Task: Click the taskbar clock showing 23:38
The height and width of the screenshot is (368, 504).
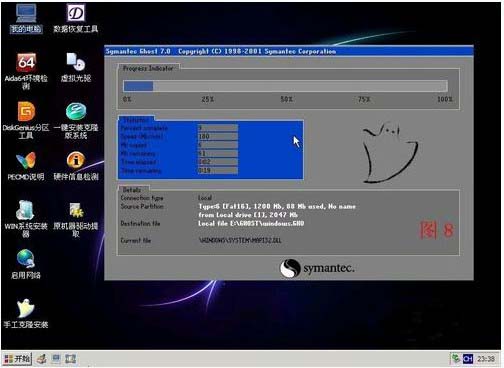Action: point(486,359)
